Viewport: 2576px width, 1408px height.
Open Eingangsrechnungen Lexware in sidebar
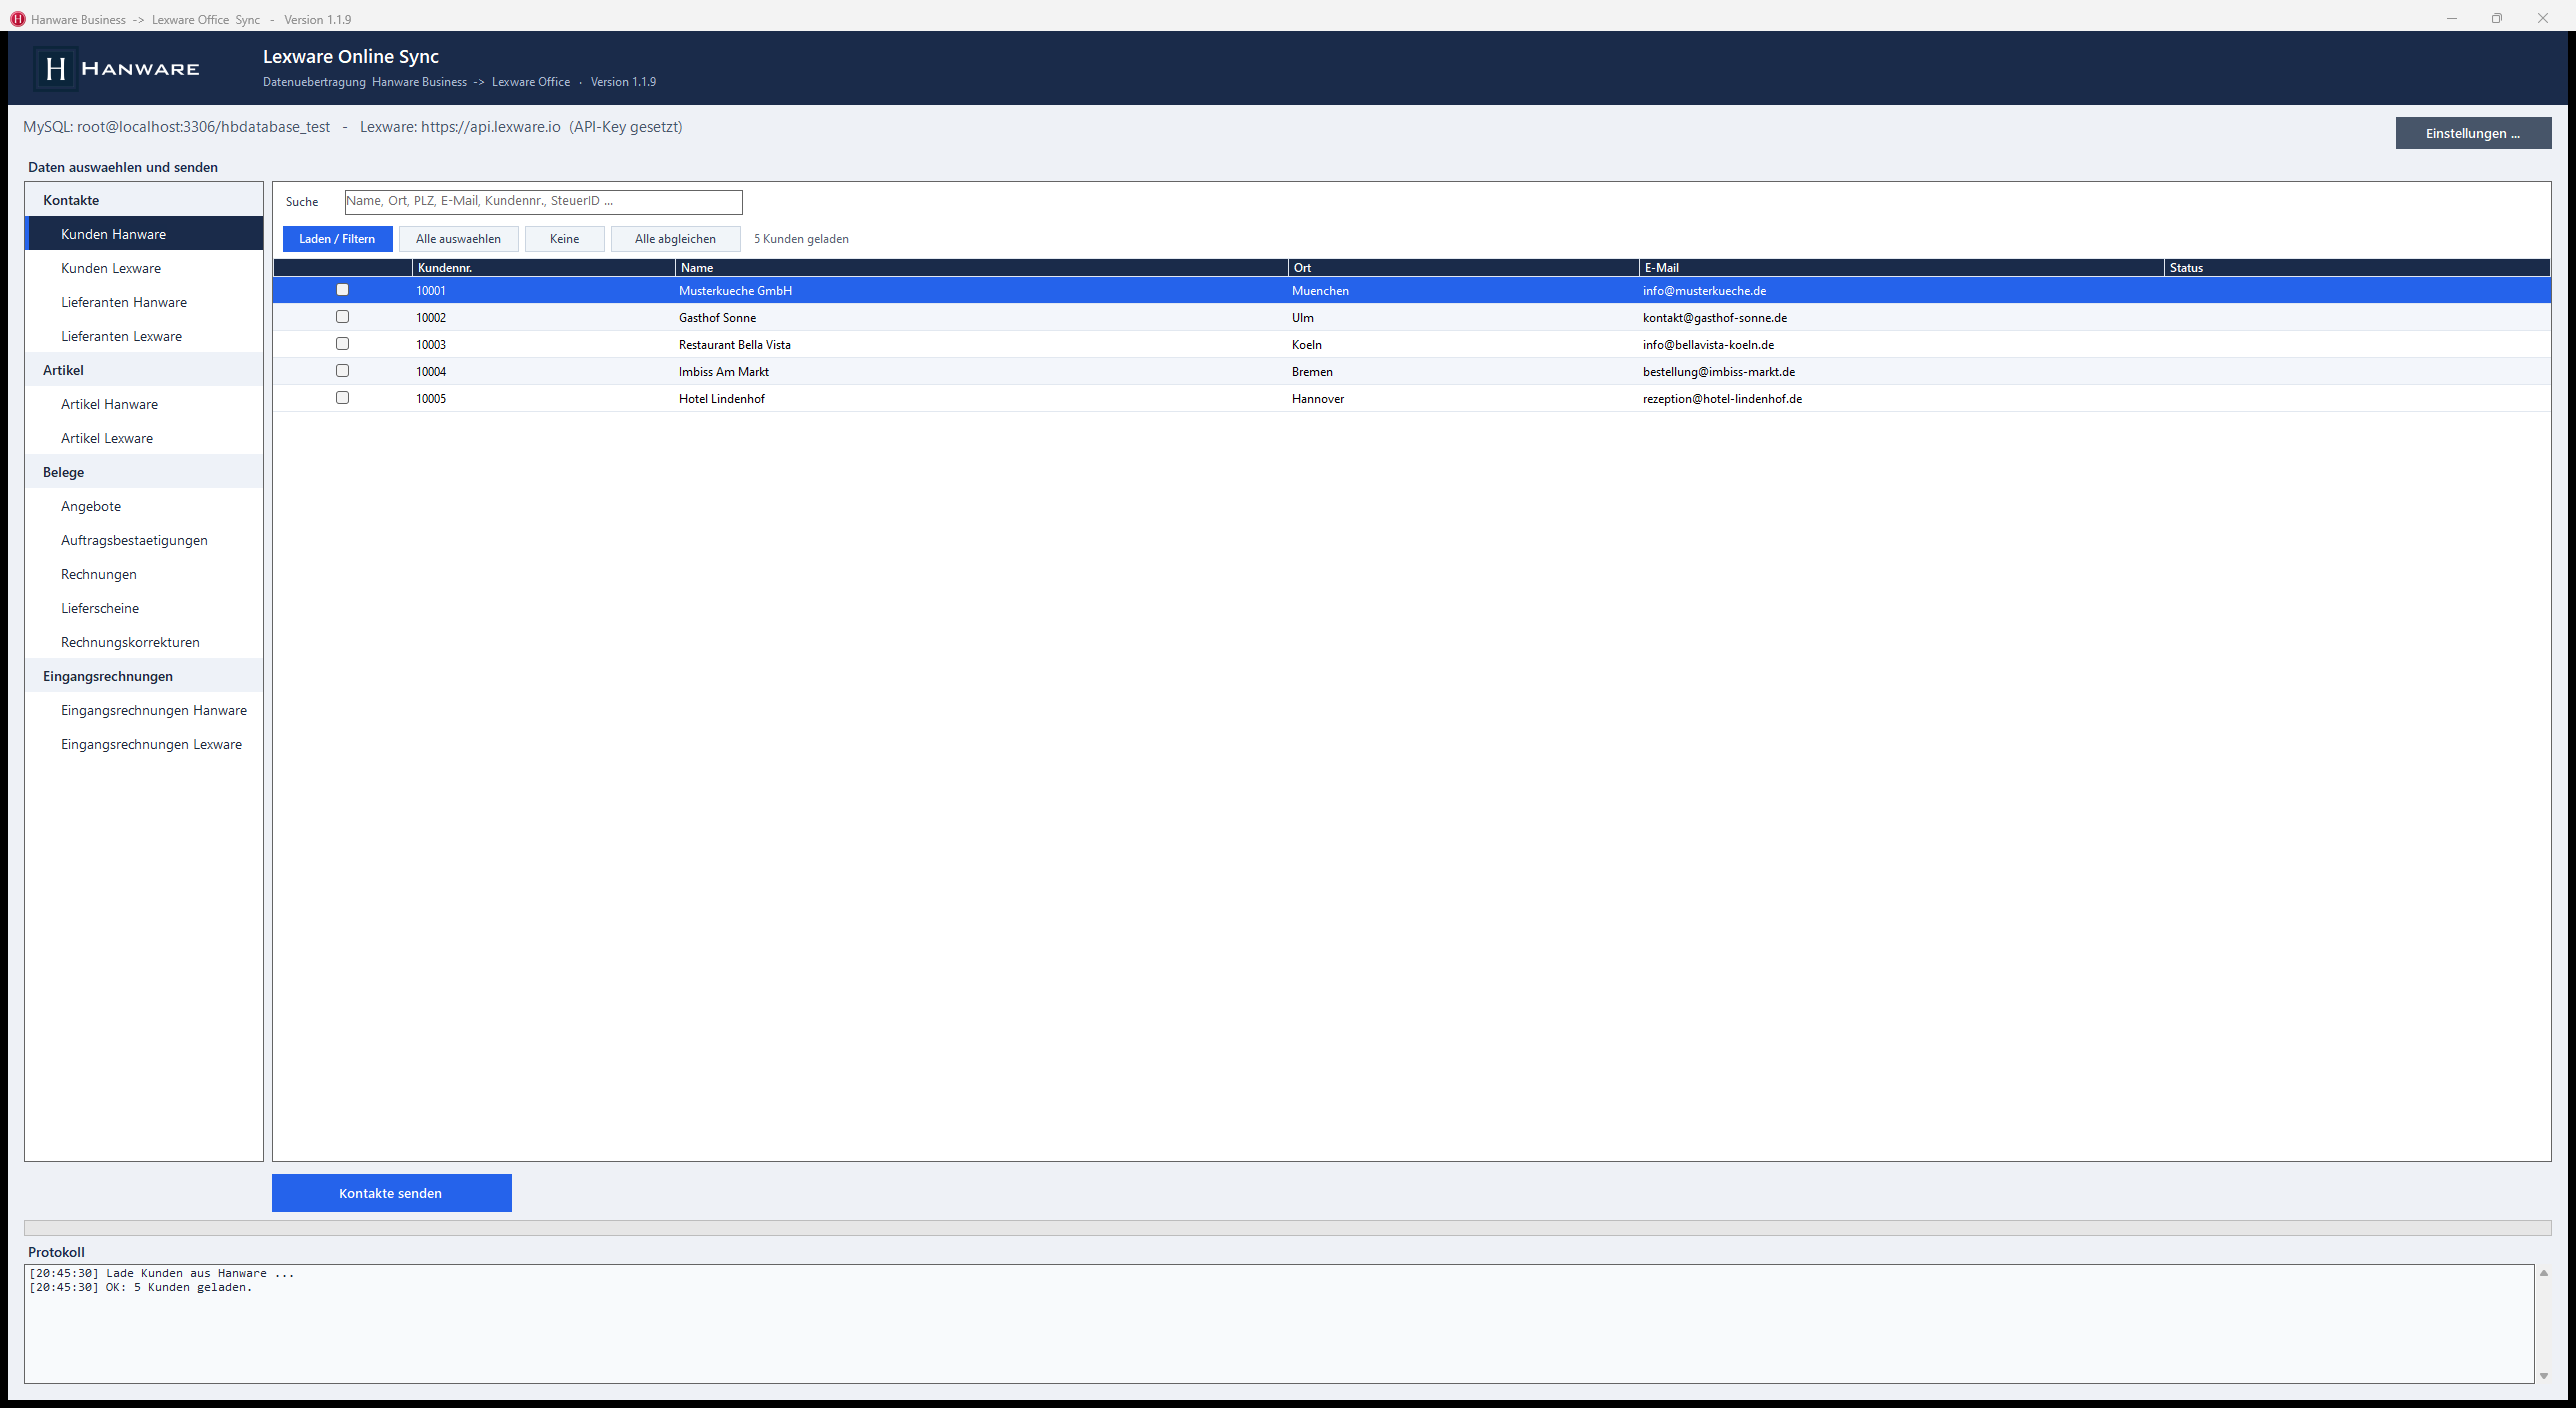(144, 744)
